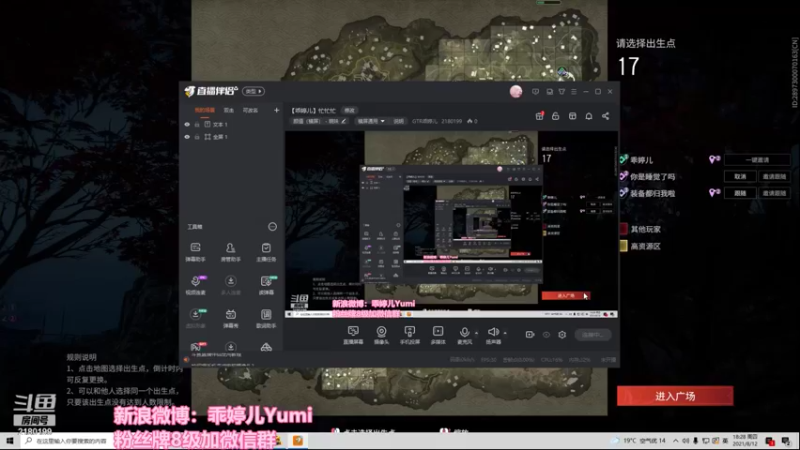This screenshot has height=450, width=800.
Task: Add the 直播屏幕 screen capture source
Action: (x=353, y=335)
